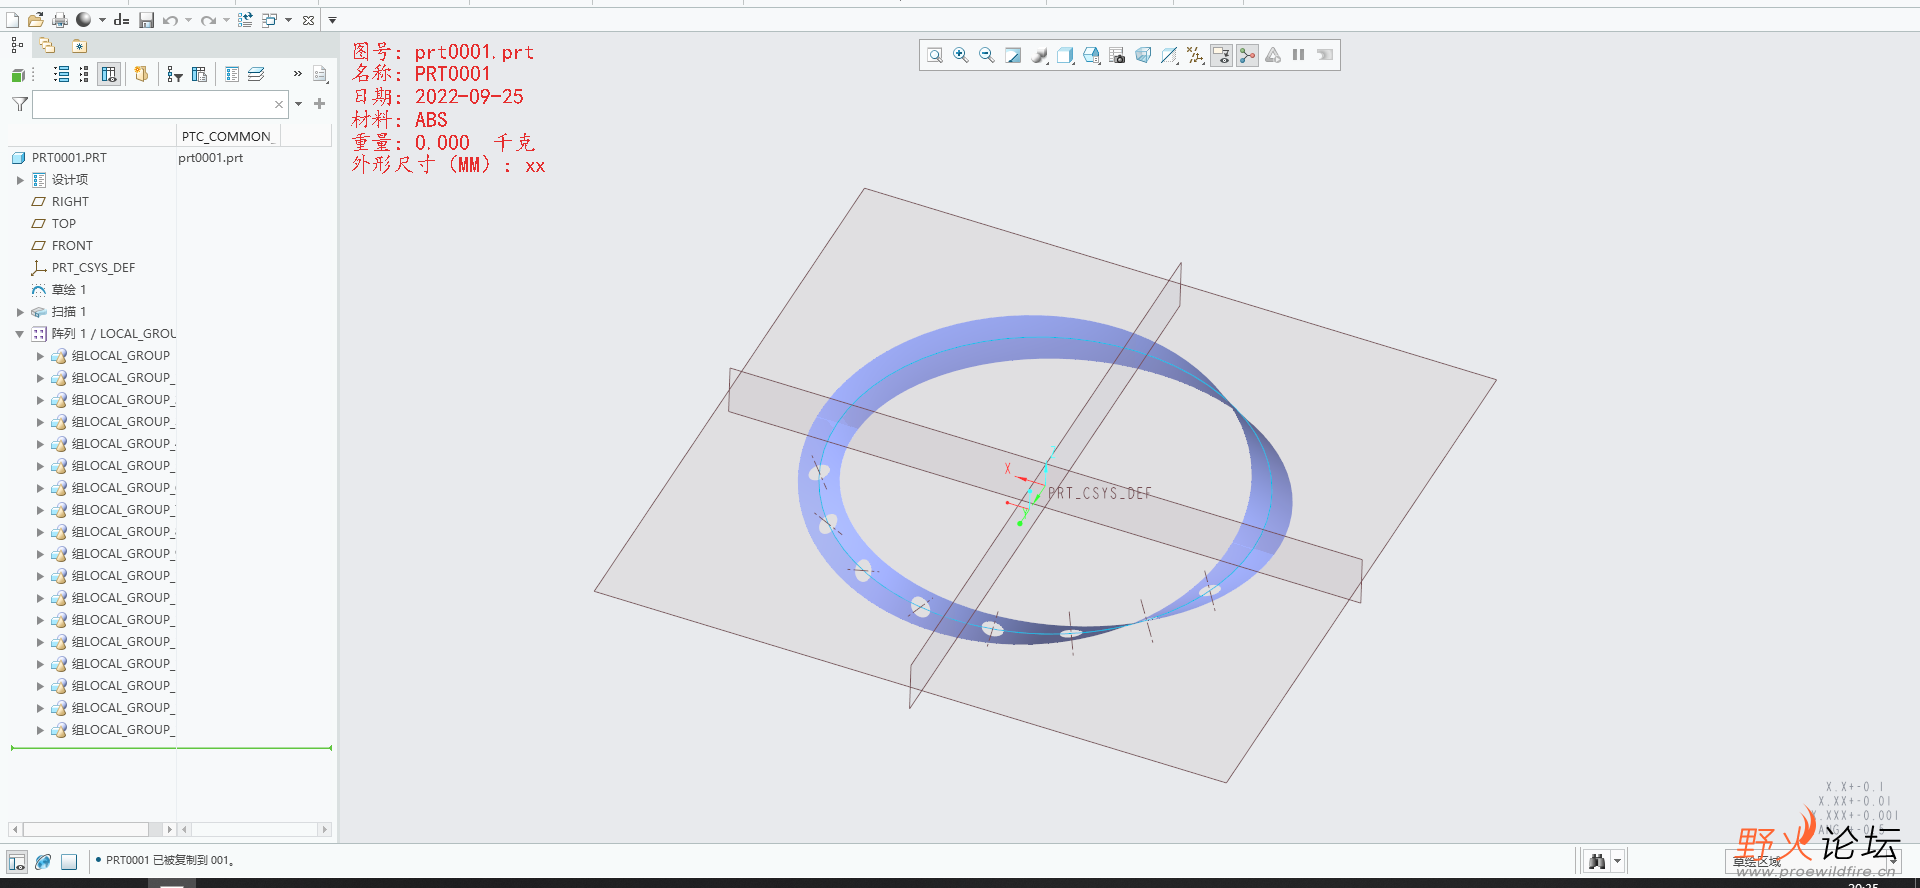Save the model with the floppy disk icon
1920x888 pixels.
click(146, 20)
